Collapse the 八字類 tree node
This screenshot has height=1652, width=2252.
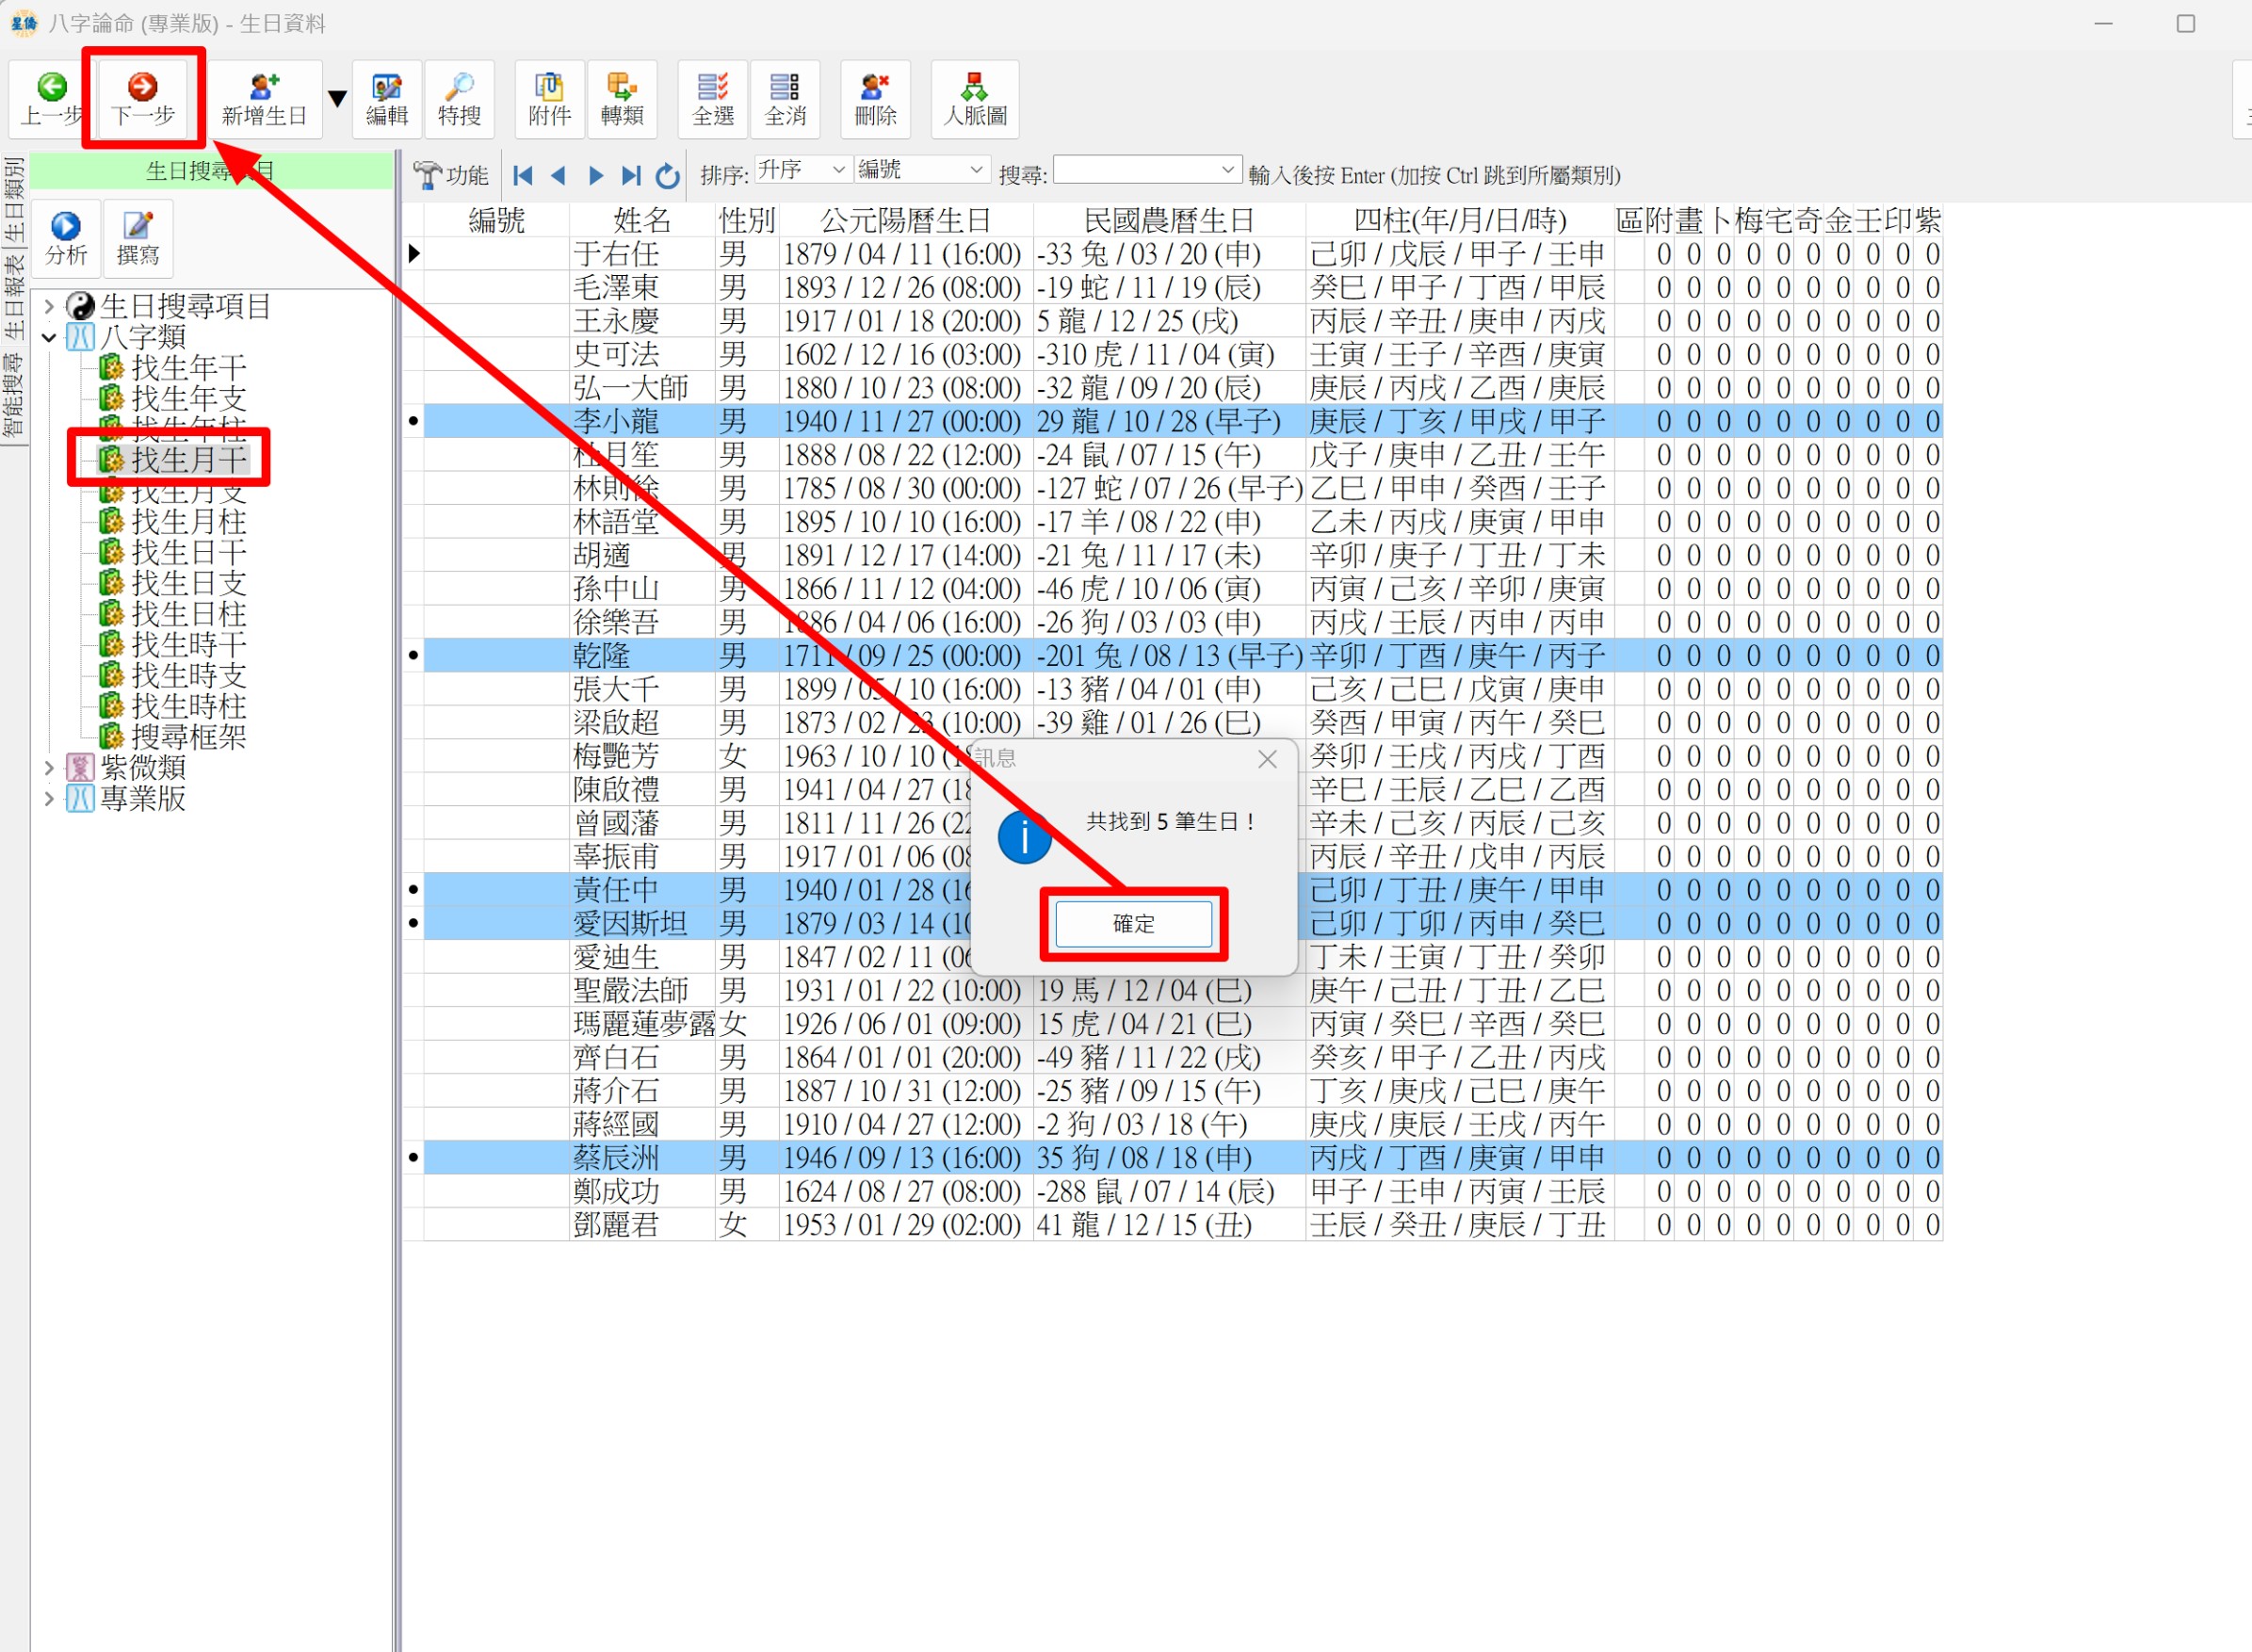pyautogui.click(x=49, y=337)
